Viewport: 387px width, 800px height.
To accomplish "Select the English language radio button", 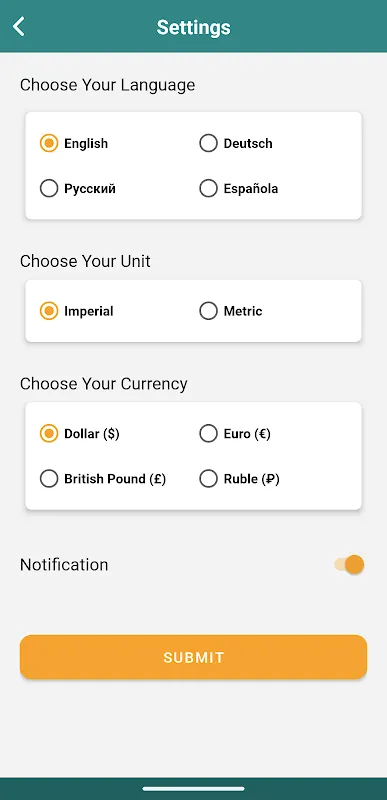I will [x=49, y=143].
